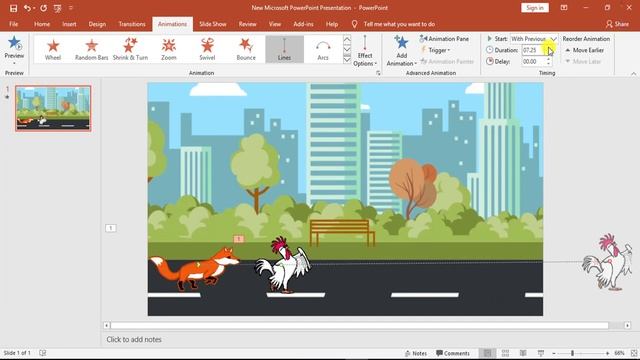Screen dimensions: 640x360
Task: Click the zoom out minus button
Action: pos(554,353)
